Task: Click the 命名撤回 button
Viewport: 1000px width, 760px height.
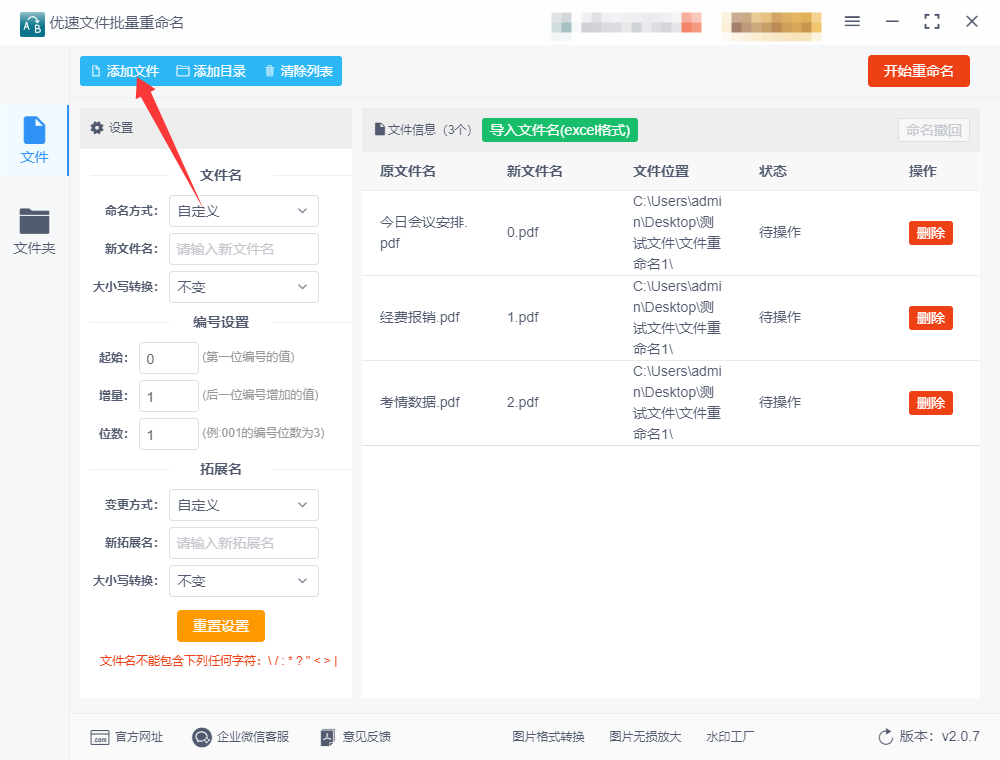Action: tap(934, 130)
